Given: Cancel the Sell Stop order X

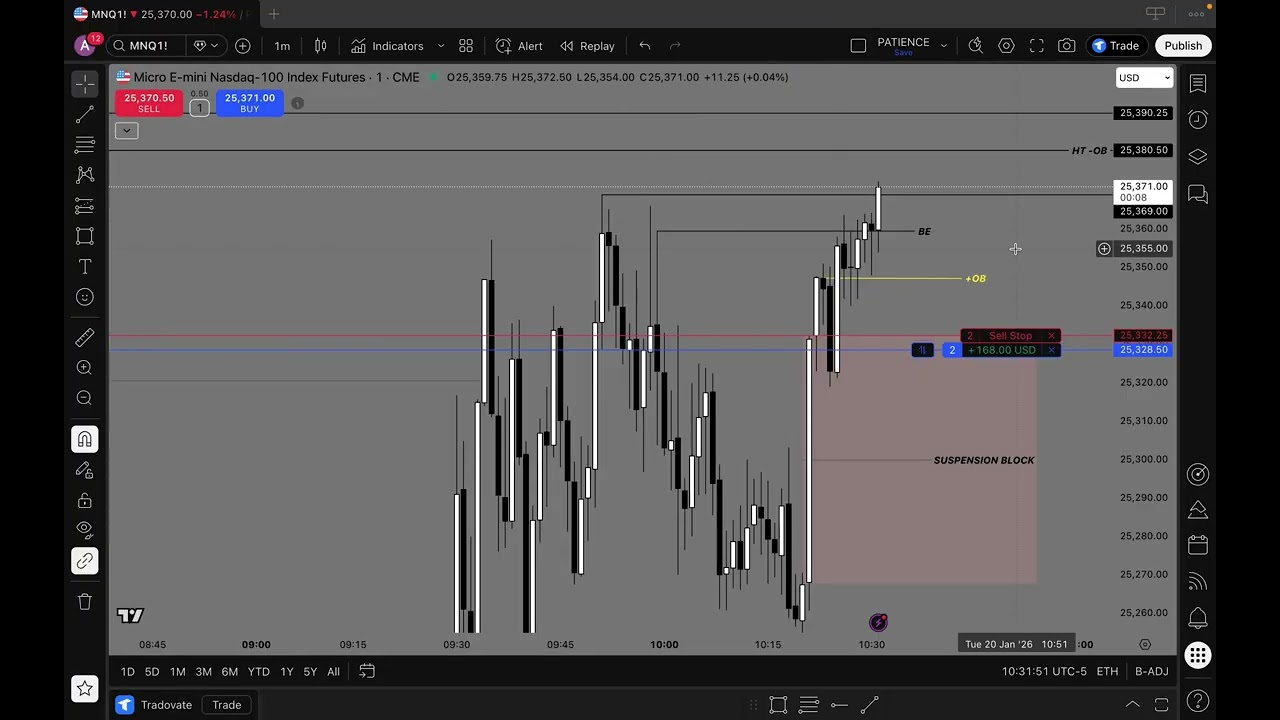Looking at the screenshot, I should click(x=1051, y=336).
